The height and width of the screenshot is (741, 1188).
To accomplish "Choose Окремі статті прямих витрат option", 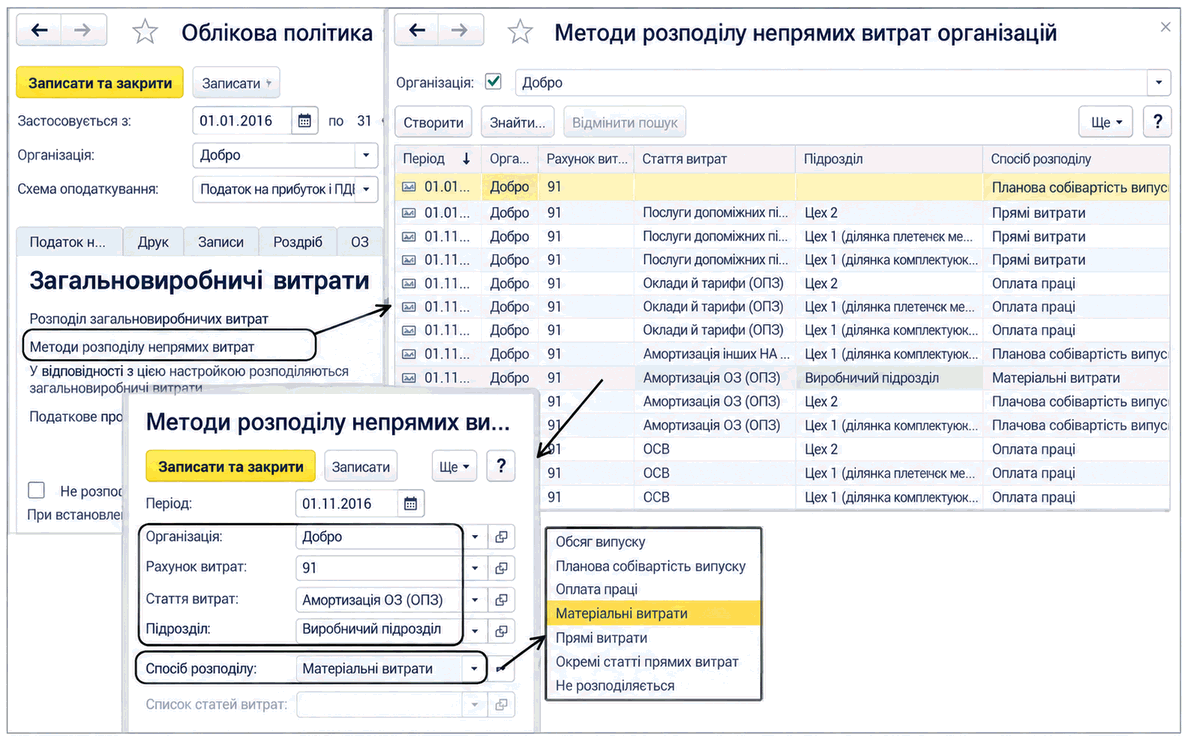I will [x=653, y=661].
